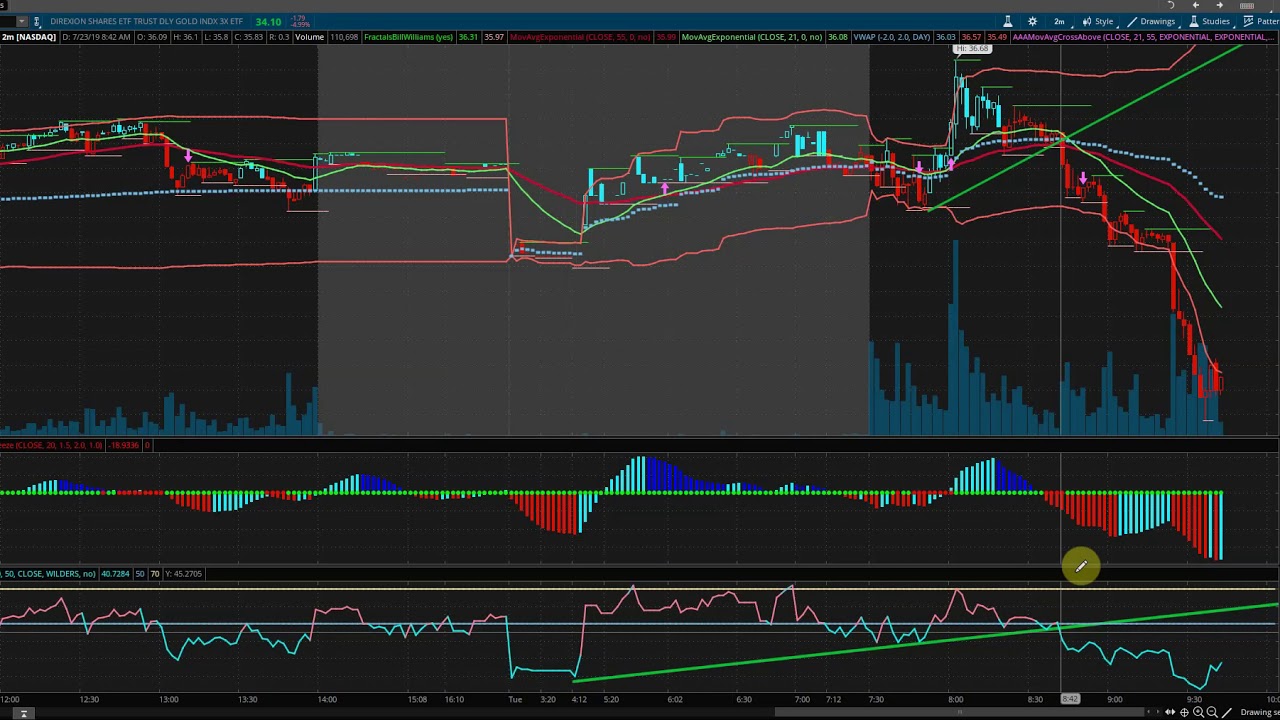Open the Studies menu
The image size is (1280, 720).
tap(1209, 21)
